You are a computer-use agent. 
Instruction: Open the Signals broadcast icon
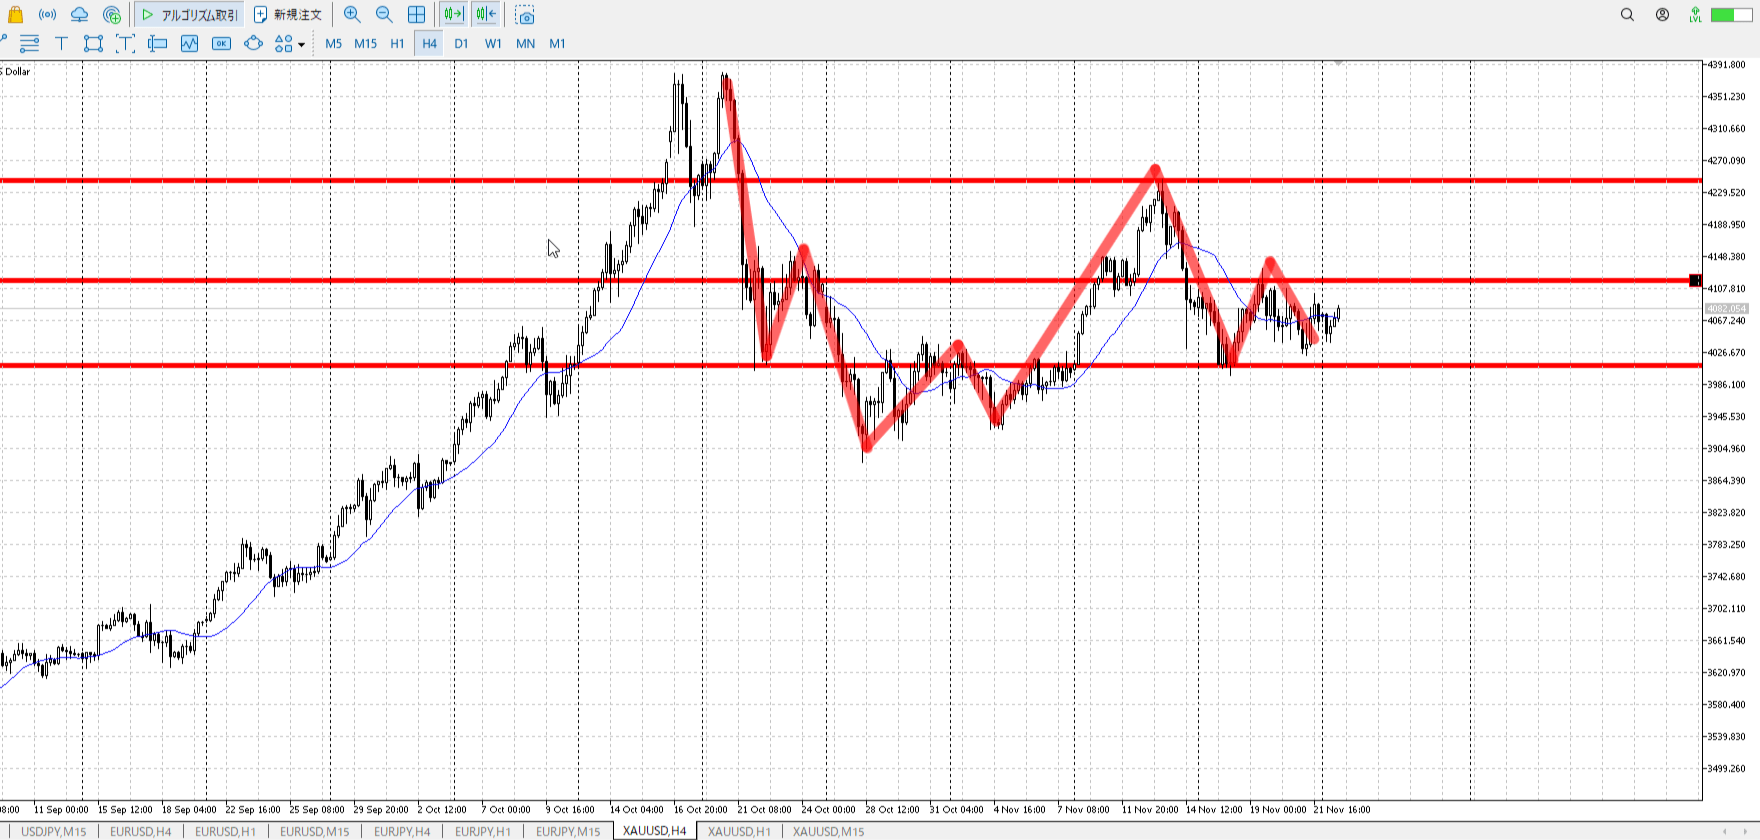pyautogui.click(x=47, y=15)
